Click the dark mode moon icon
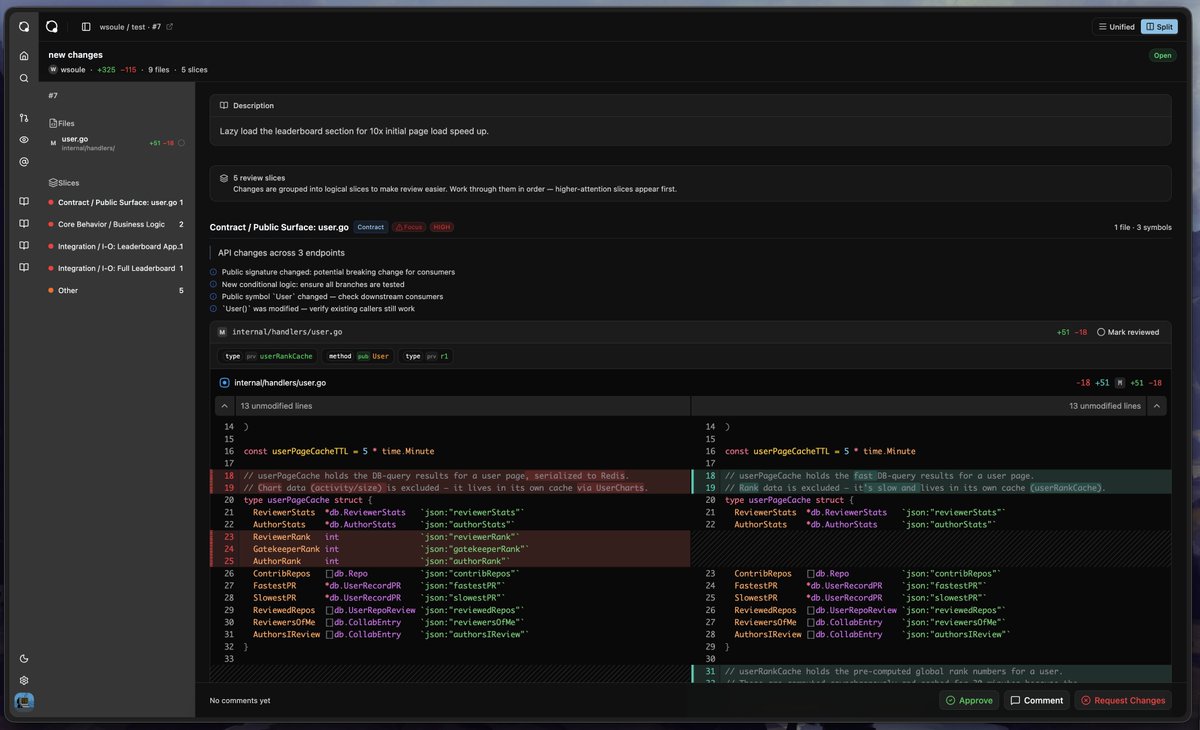 24,659
